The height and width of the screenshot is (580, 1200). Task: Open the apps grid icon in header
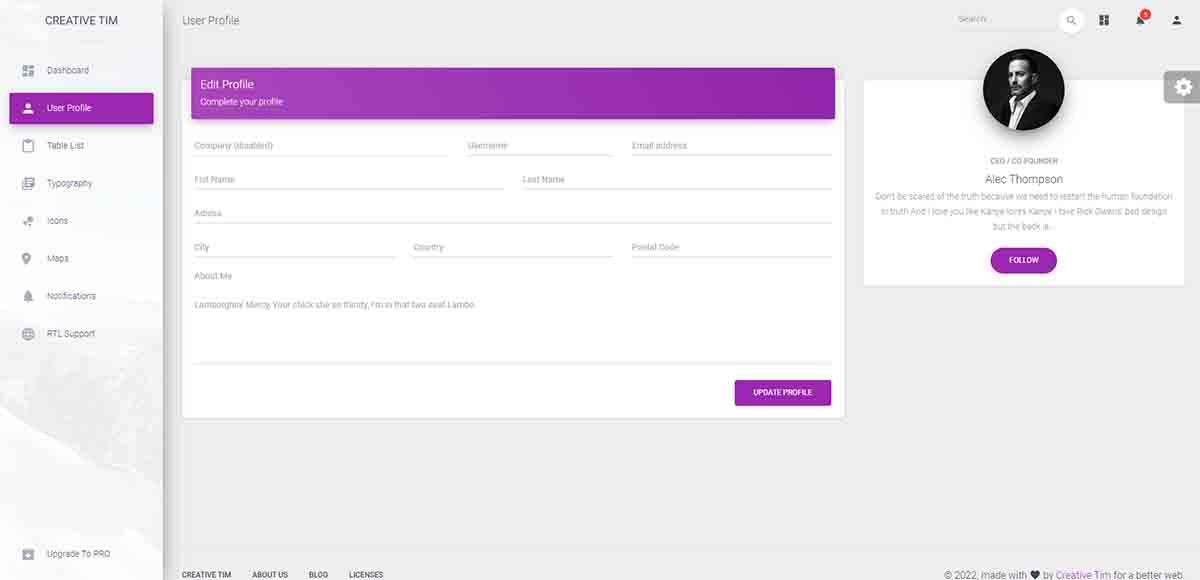click(1103, 20)
